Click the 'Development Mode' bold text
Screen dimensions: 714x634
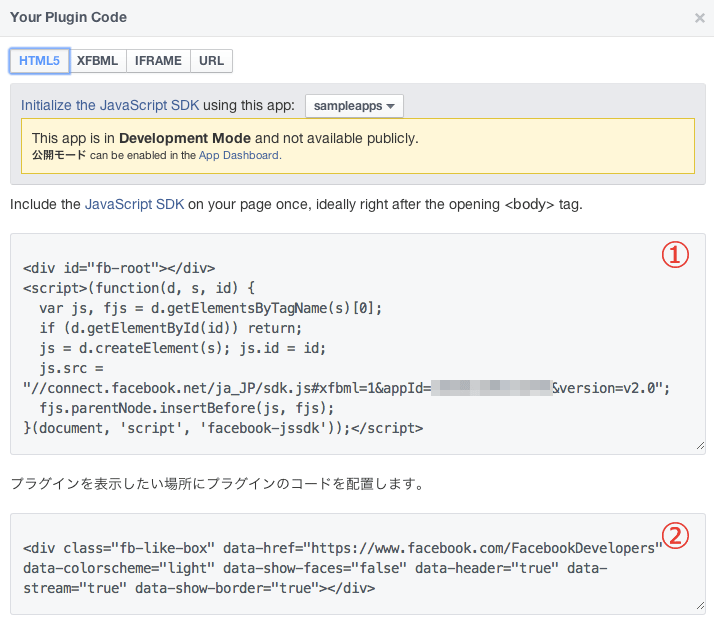[185, 138]
